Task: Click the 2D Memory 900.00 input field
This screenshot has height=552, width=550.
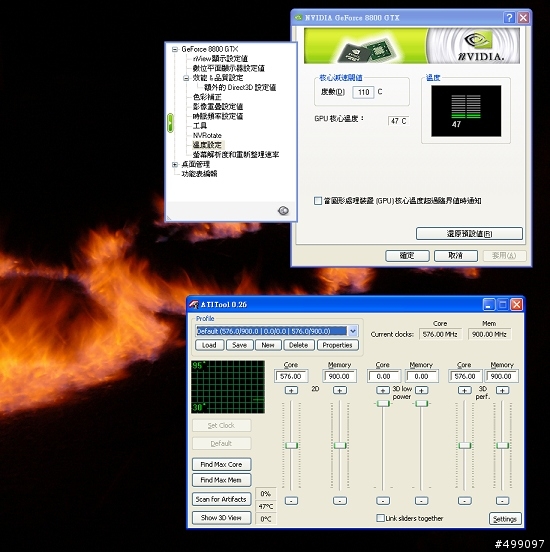Action: point(339,376)
